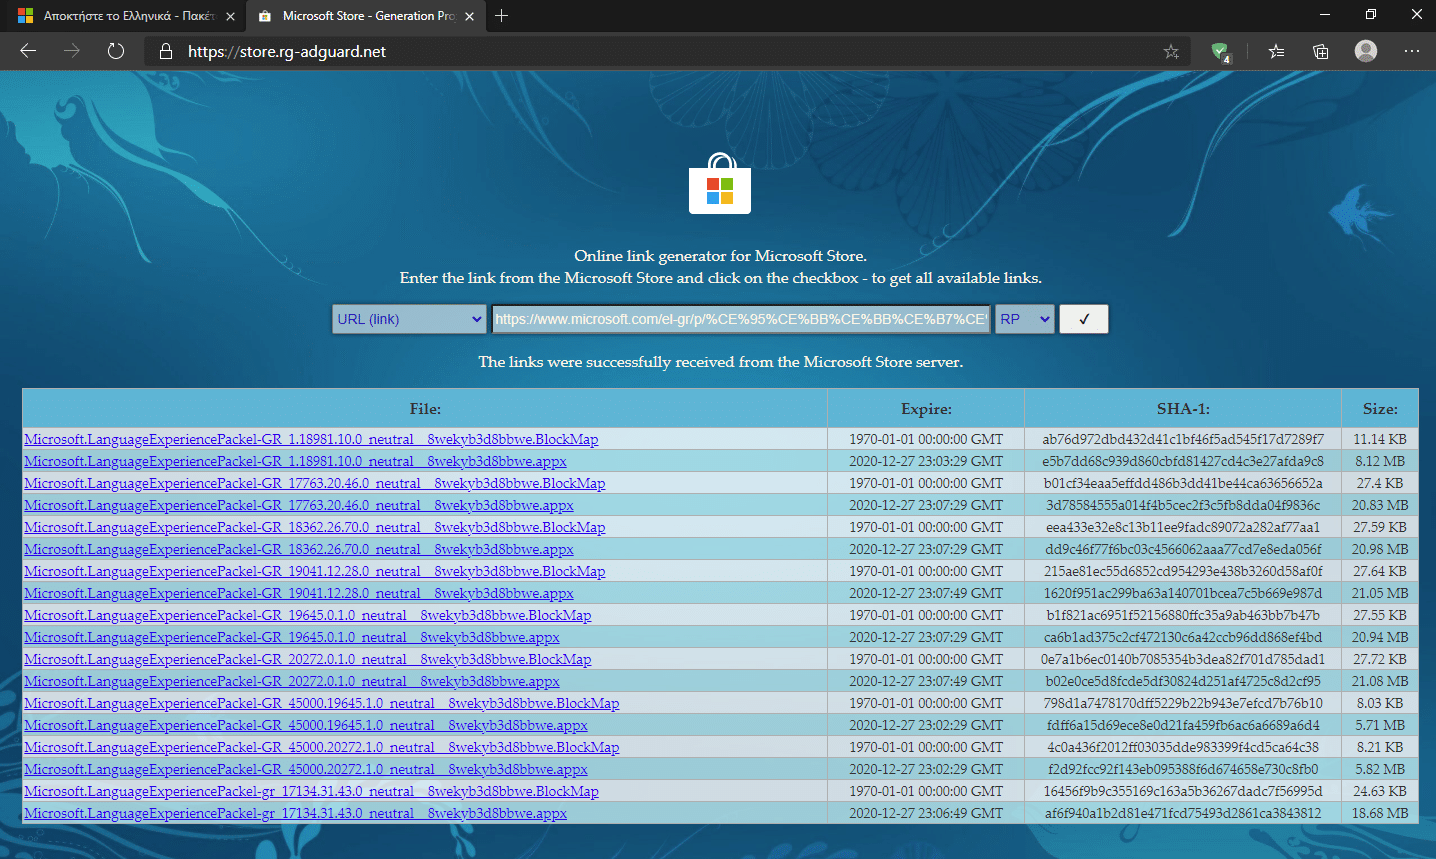Open the profile avatar menu
The width and height of the screenshot is (1436, 859).
click(x=1366, y=51)
